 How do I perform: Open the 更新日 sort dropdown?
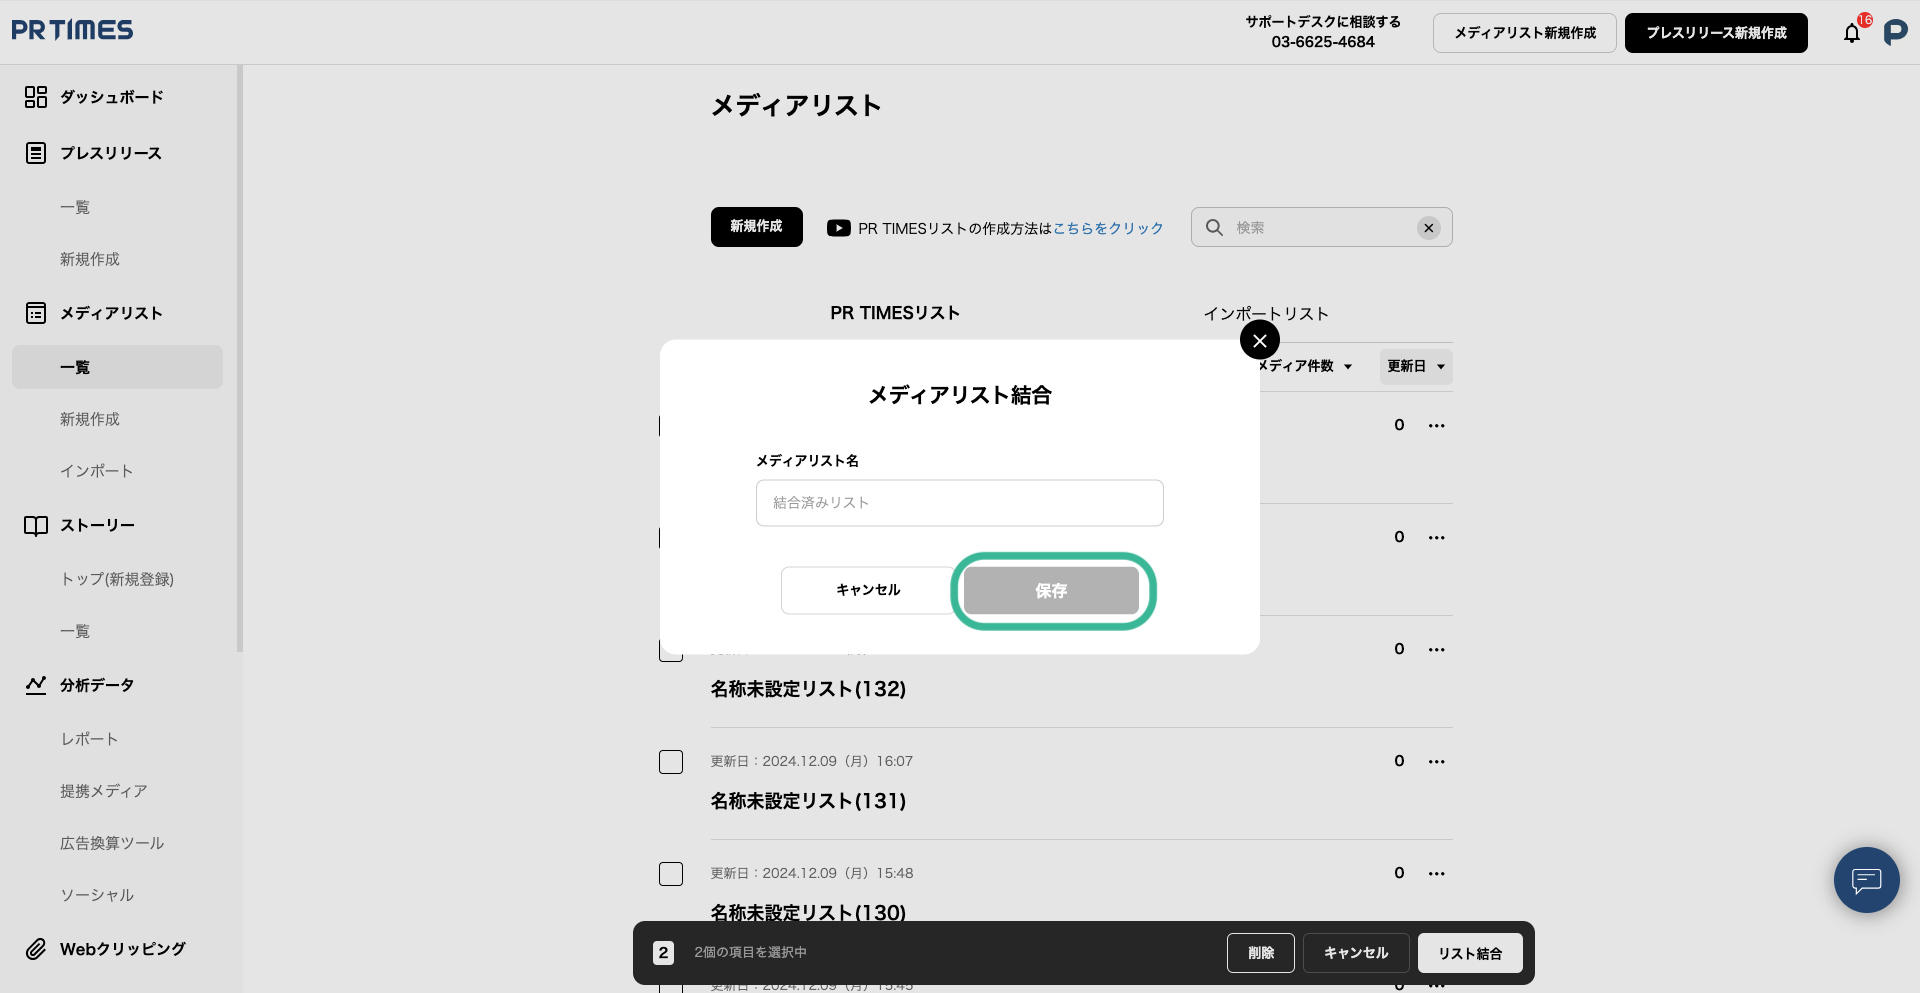1416,366
